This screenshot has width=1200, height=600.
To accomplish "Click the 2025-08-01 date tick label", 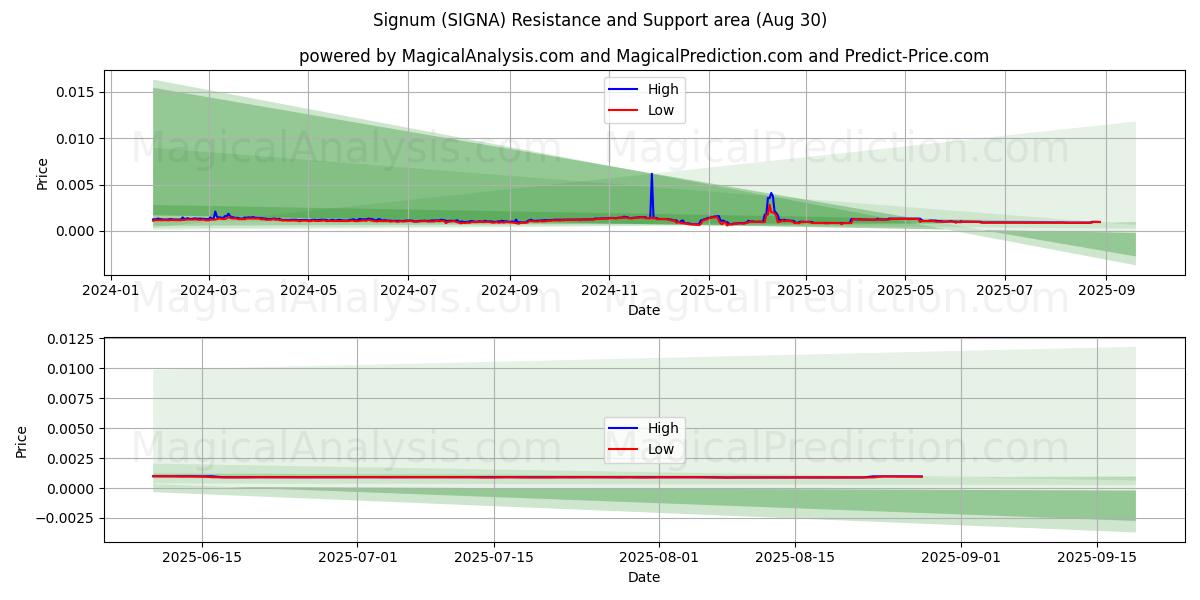I will 658,558.
